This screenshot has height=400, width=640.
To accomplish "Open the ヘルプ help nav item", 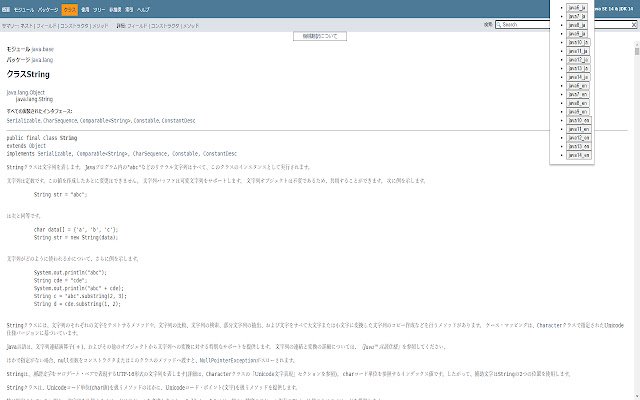I will point(143,9).
